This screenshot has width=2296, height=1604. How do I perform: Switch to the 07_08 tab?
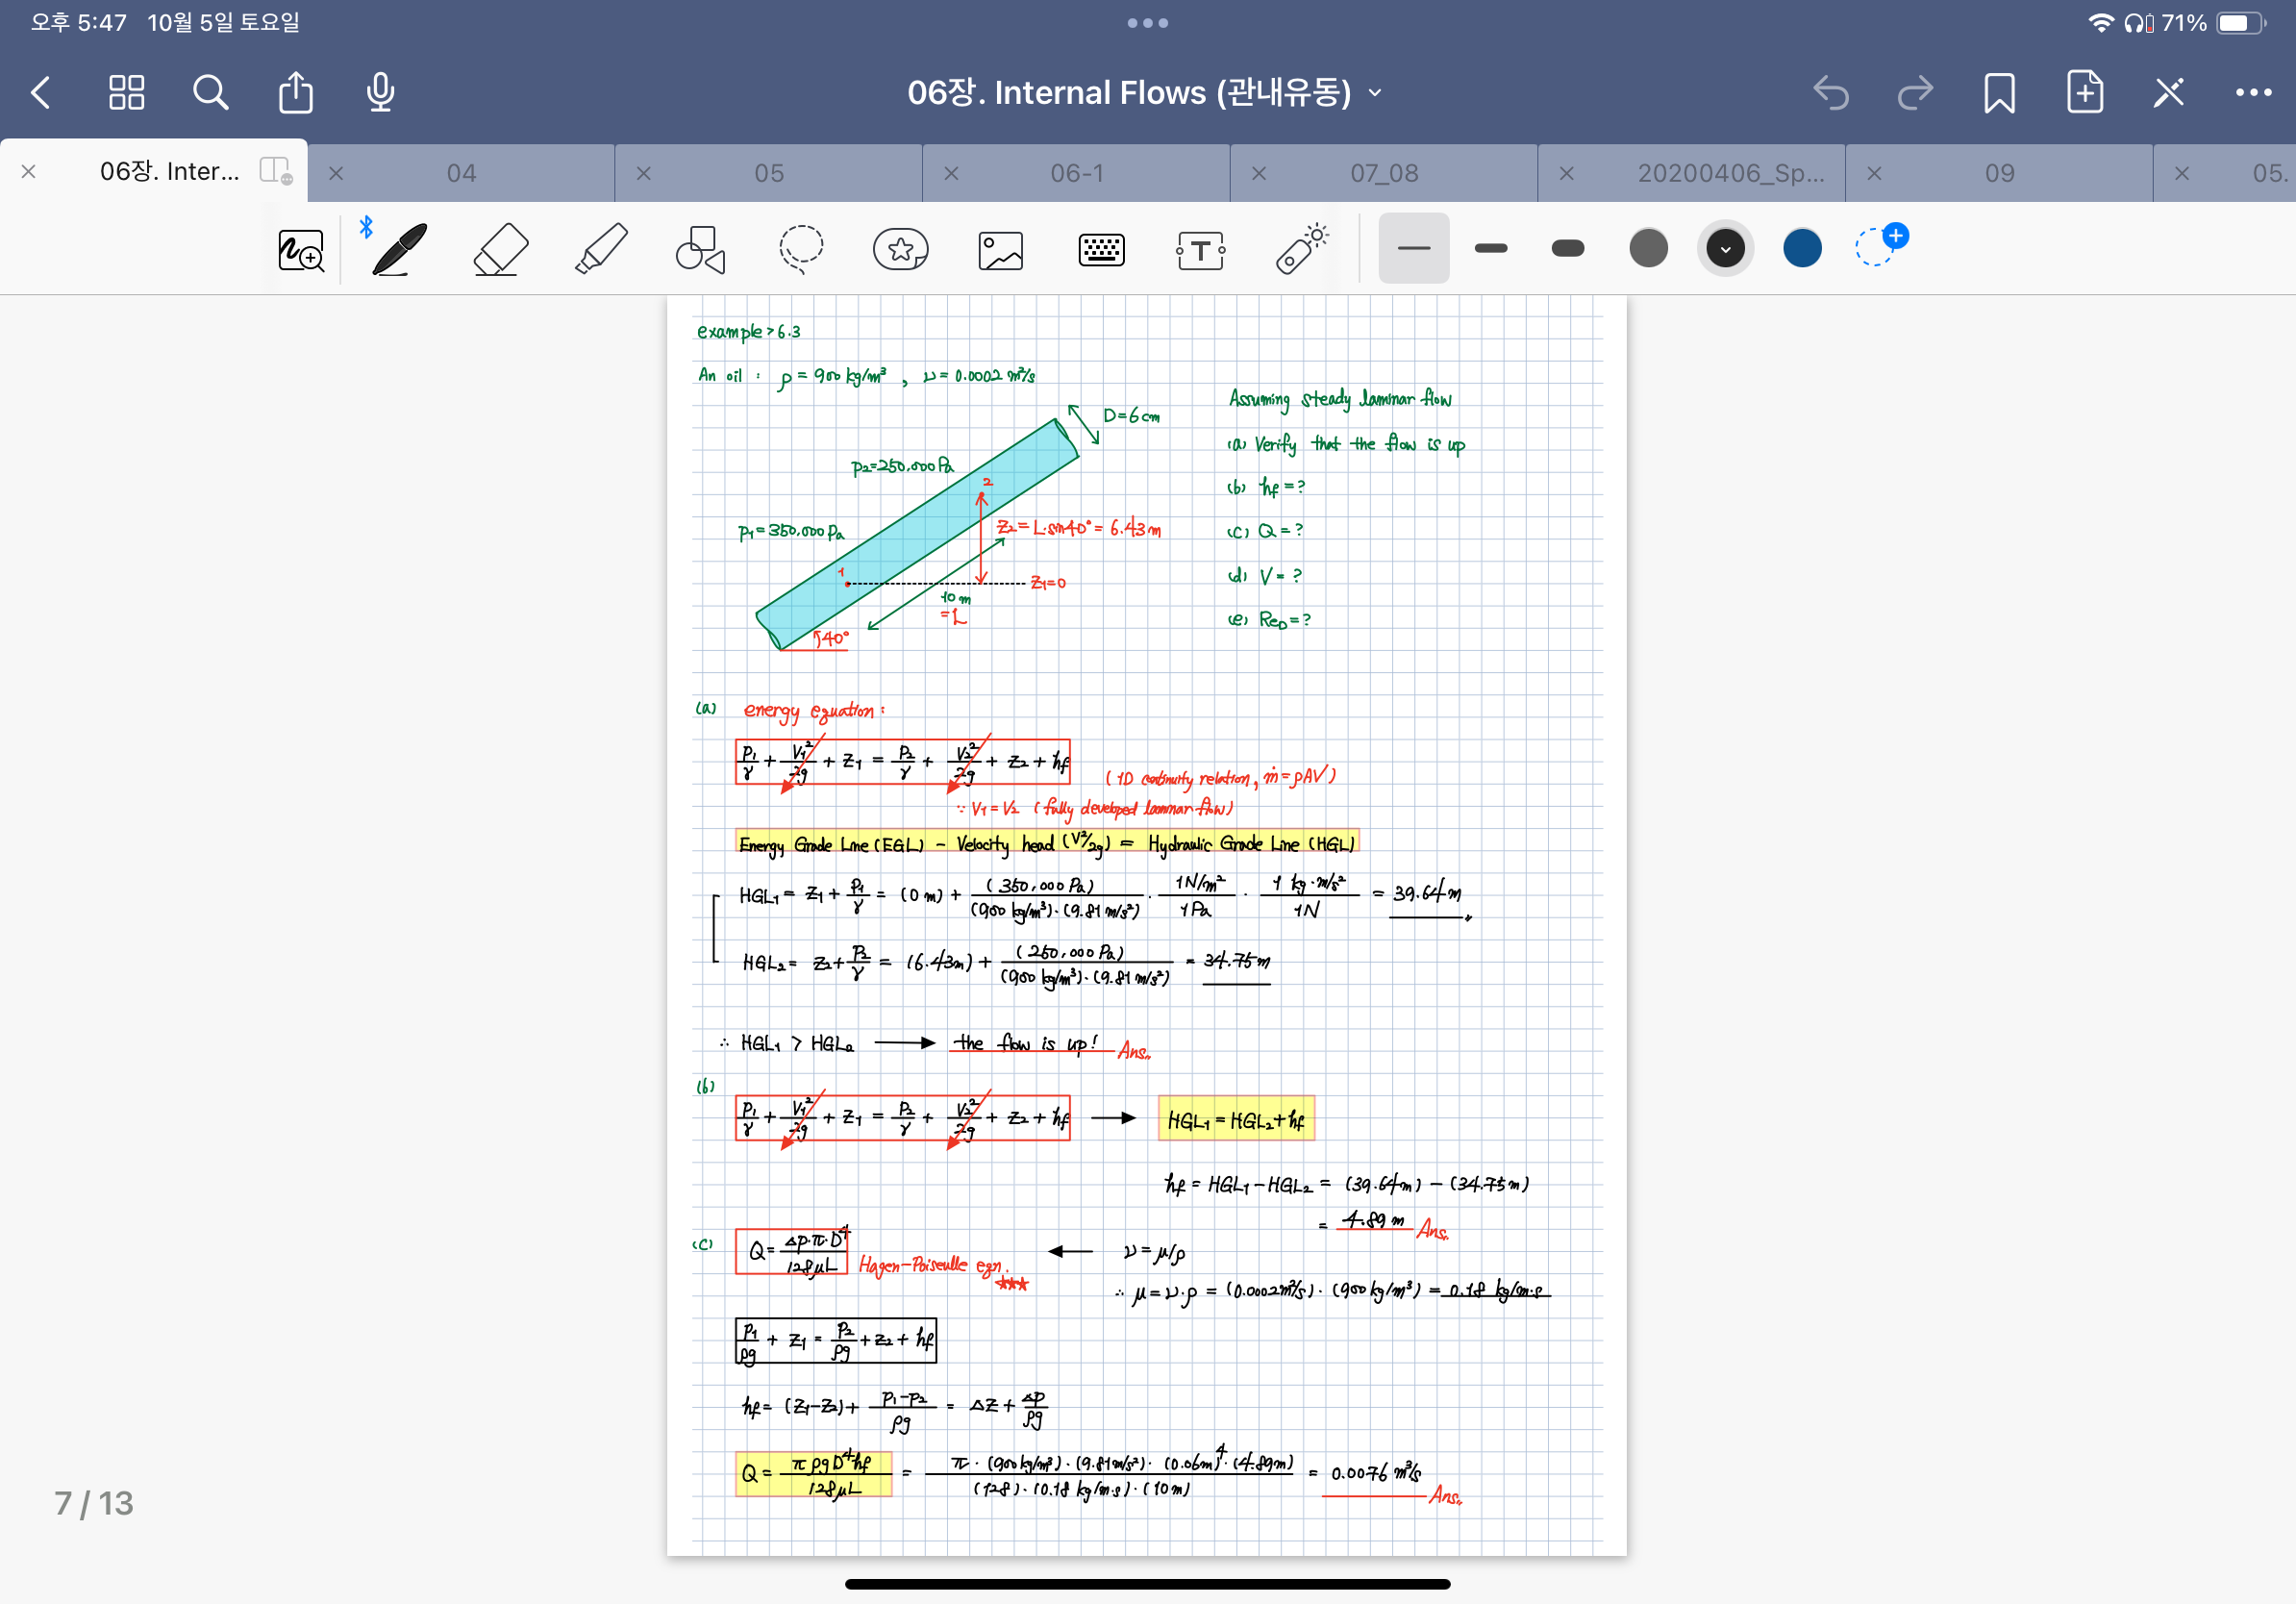point(1384,173)
